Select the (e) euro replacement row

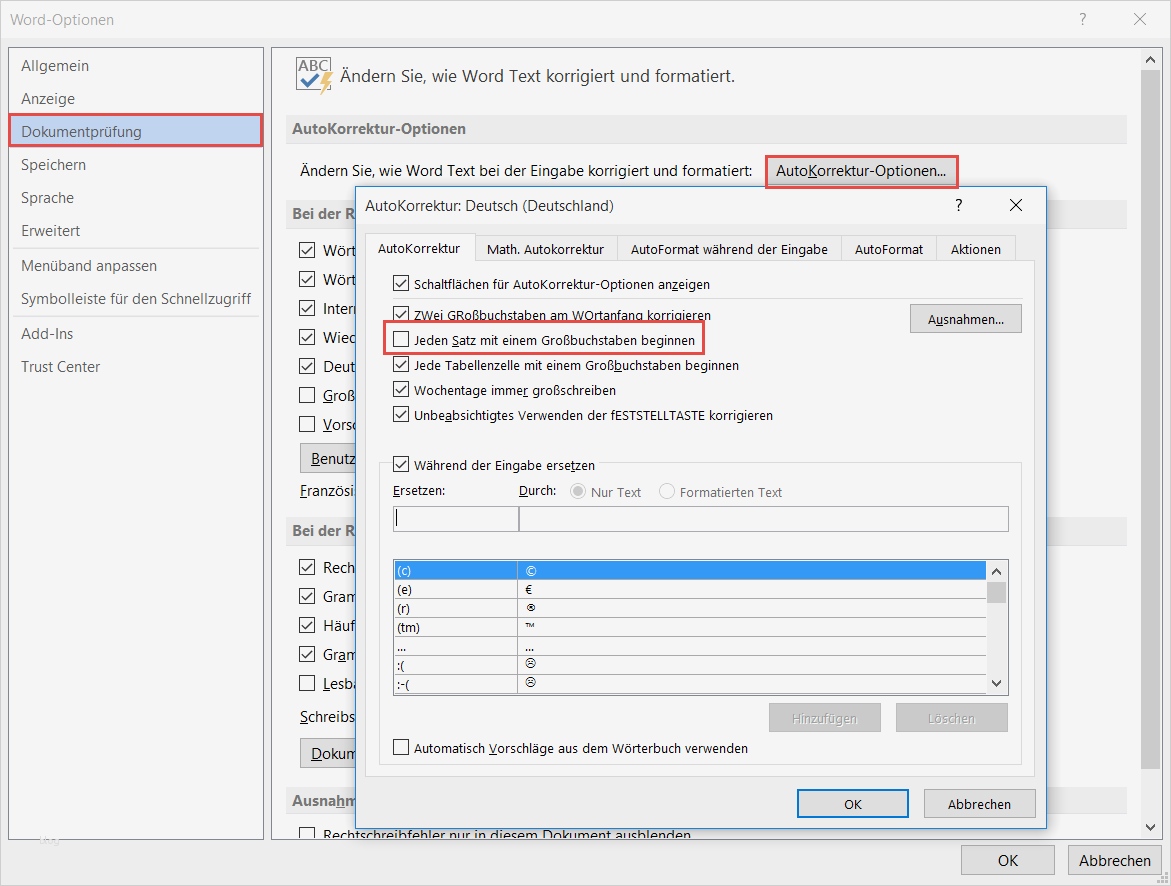point(690,589)
